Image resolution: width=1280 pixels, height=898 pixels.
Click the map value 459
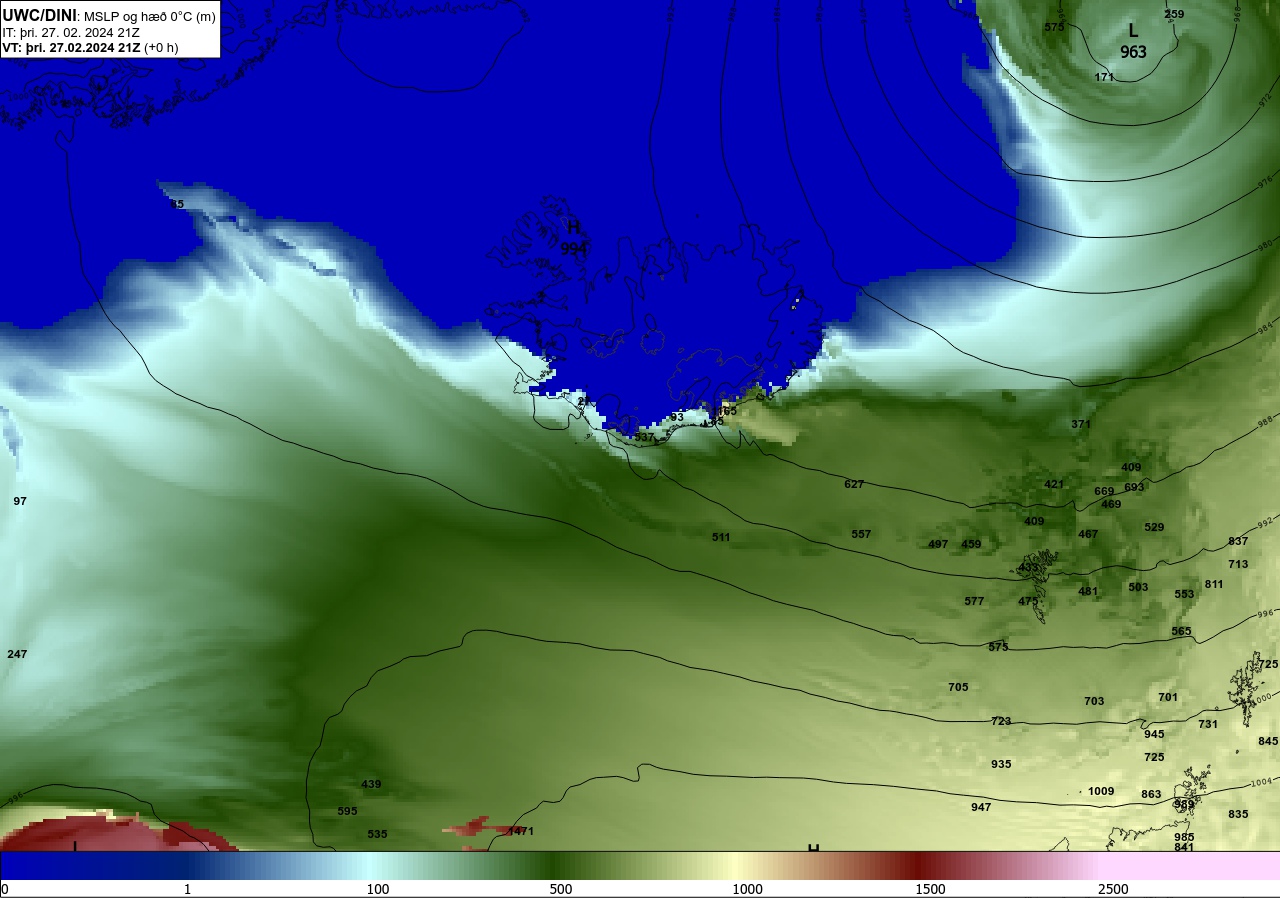click(x=971, y=544)
